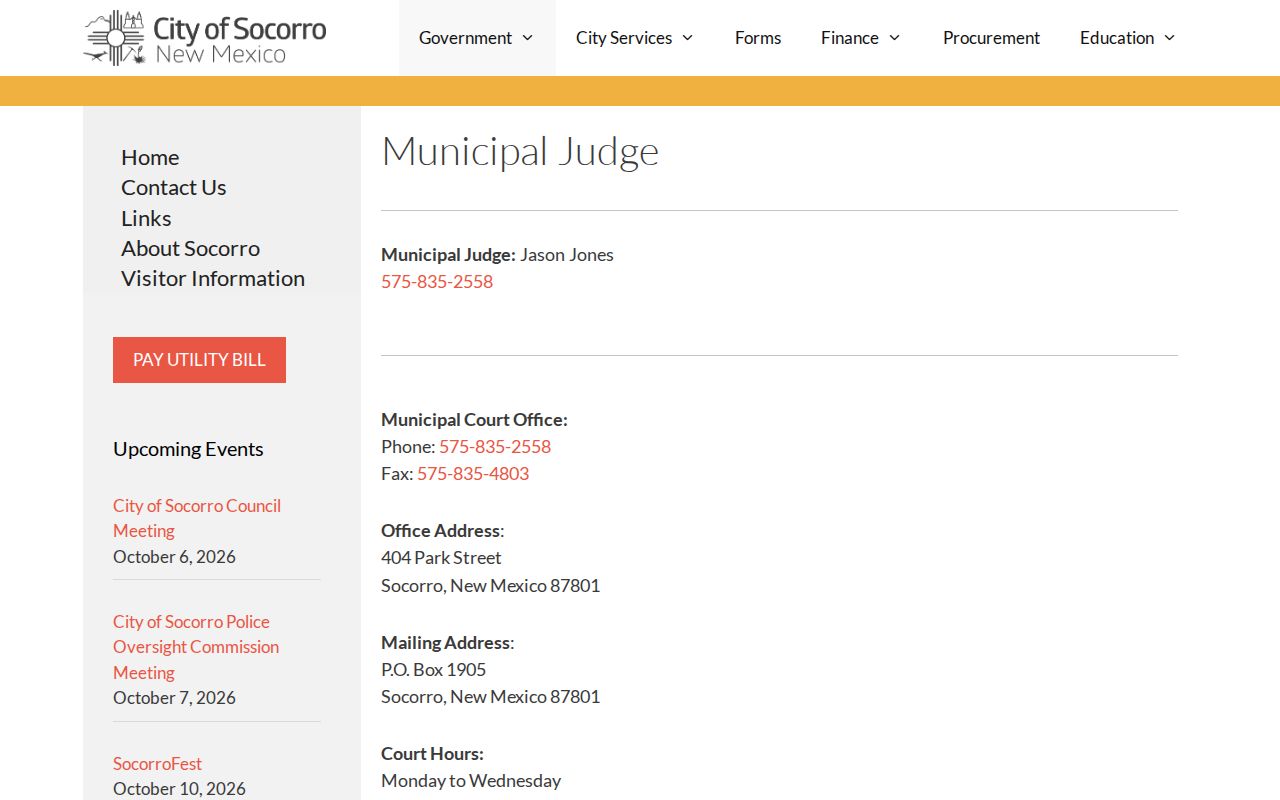Image resolution: width=1280 pixels, height=800 pixels.
Task: Open the Contact Us sidebar link
Action: pyautogui.click(x=174, y=187)
